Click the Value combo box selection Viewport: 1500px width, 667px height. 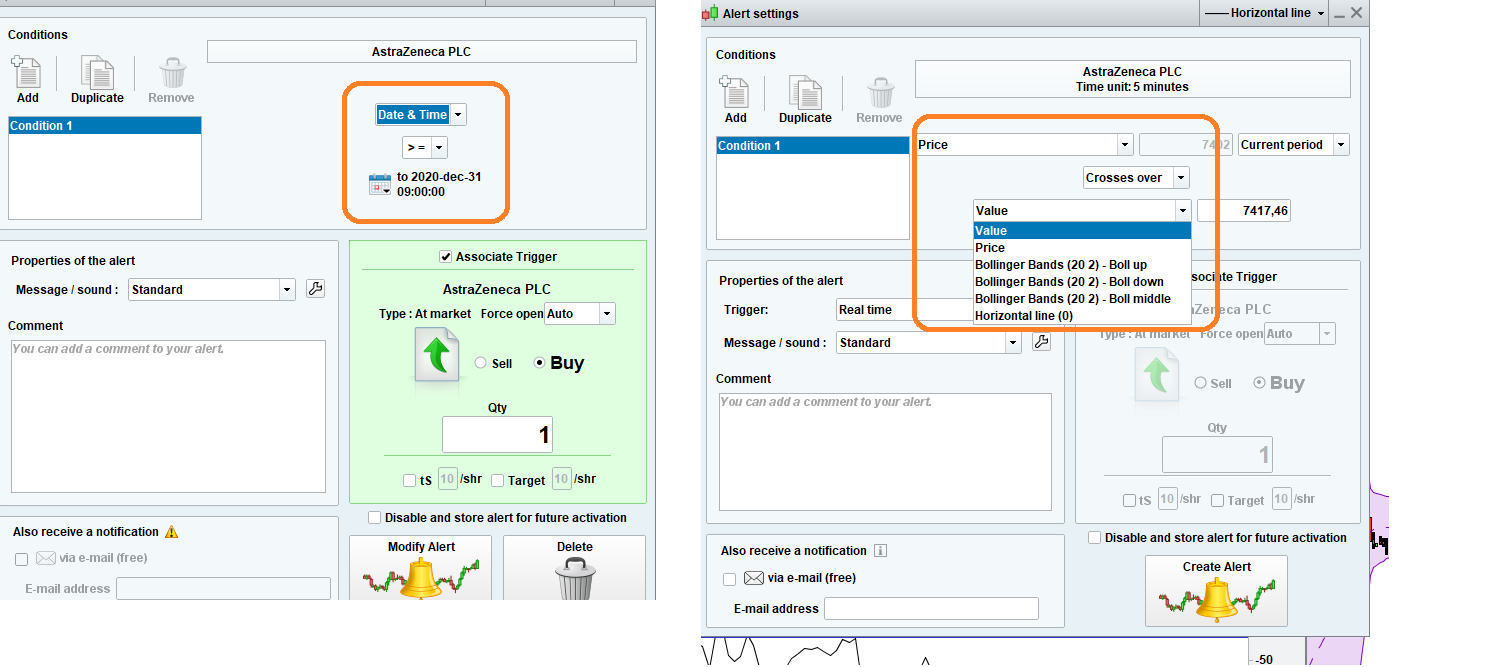pos(1082,211)
